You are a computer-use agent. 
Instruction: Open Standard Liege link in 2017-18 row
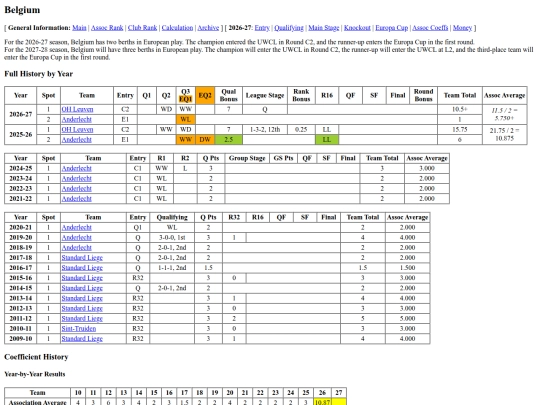coord(82,258)
